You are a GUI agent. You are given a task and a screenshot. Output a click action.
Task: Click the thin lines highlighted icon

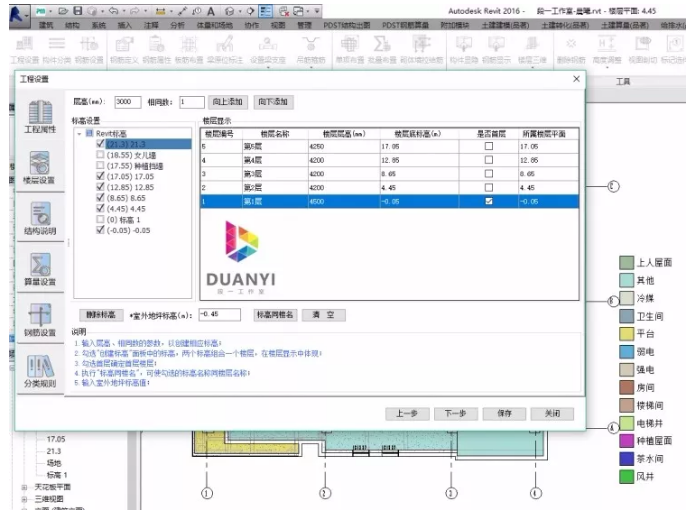pyautogui.click(x=265, y=11)
